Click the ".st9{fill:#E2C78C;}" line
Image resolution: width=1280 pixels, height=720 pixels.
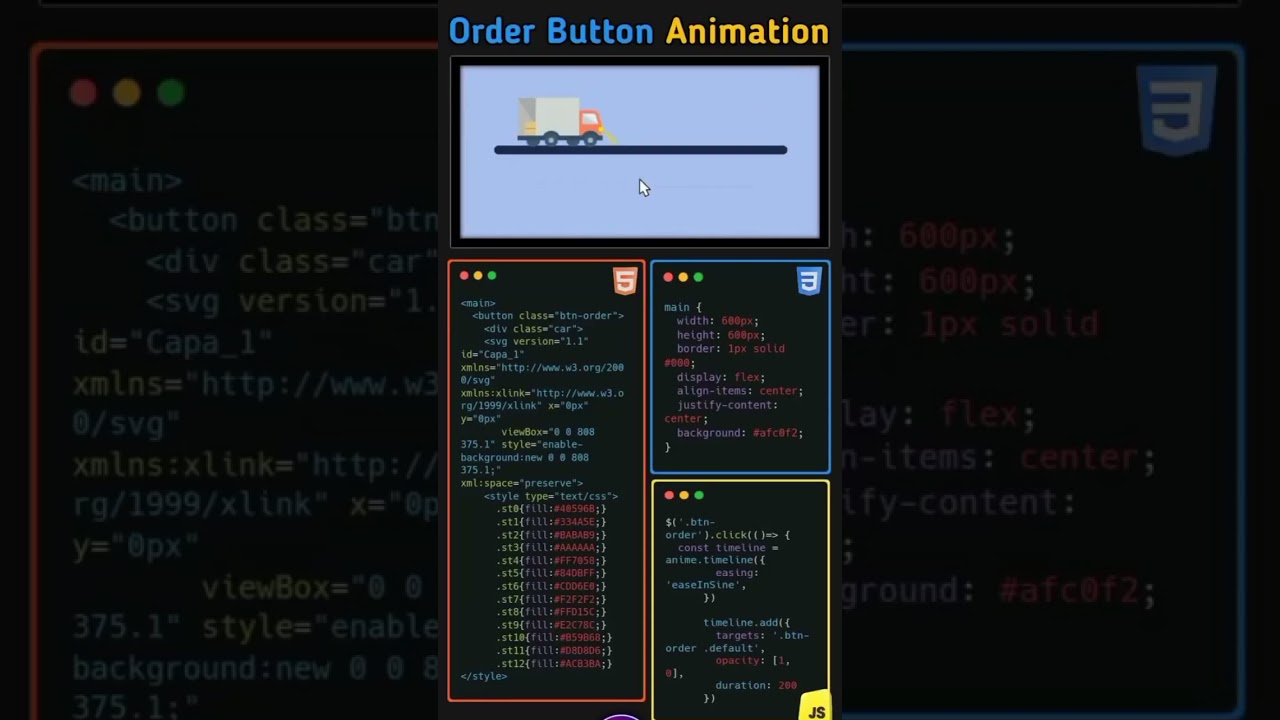(x=551, y=625)
